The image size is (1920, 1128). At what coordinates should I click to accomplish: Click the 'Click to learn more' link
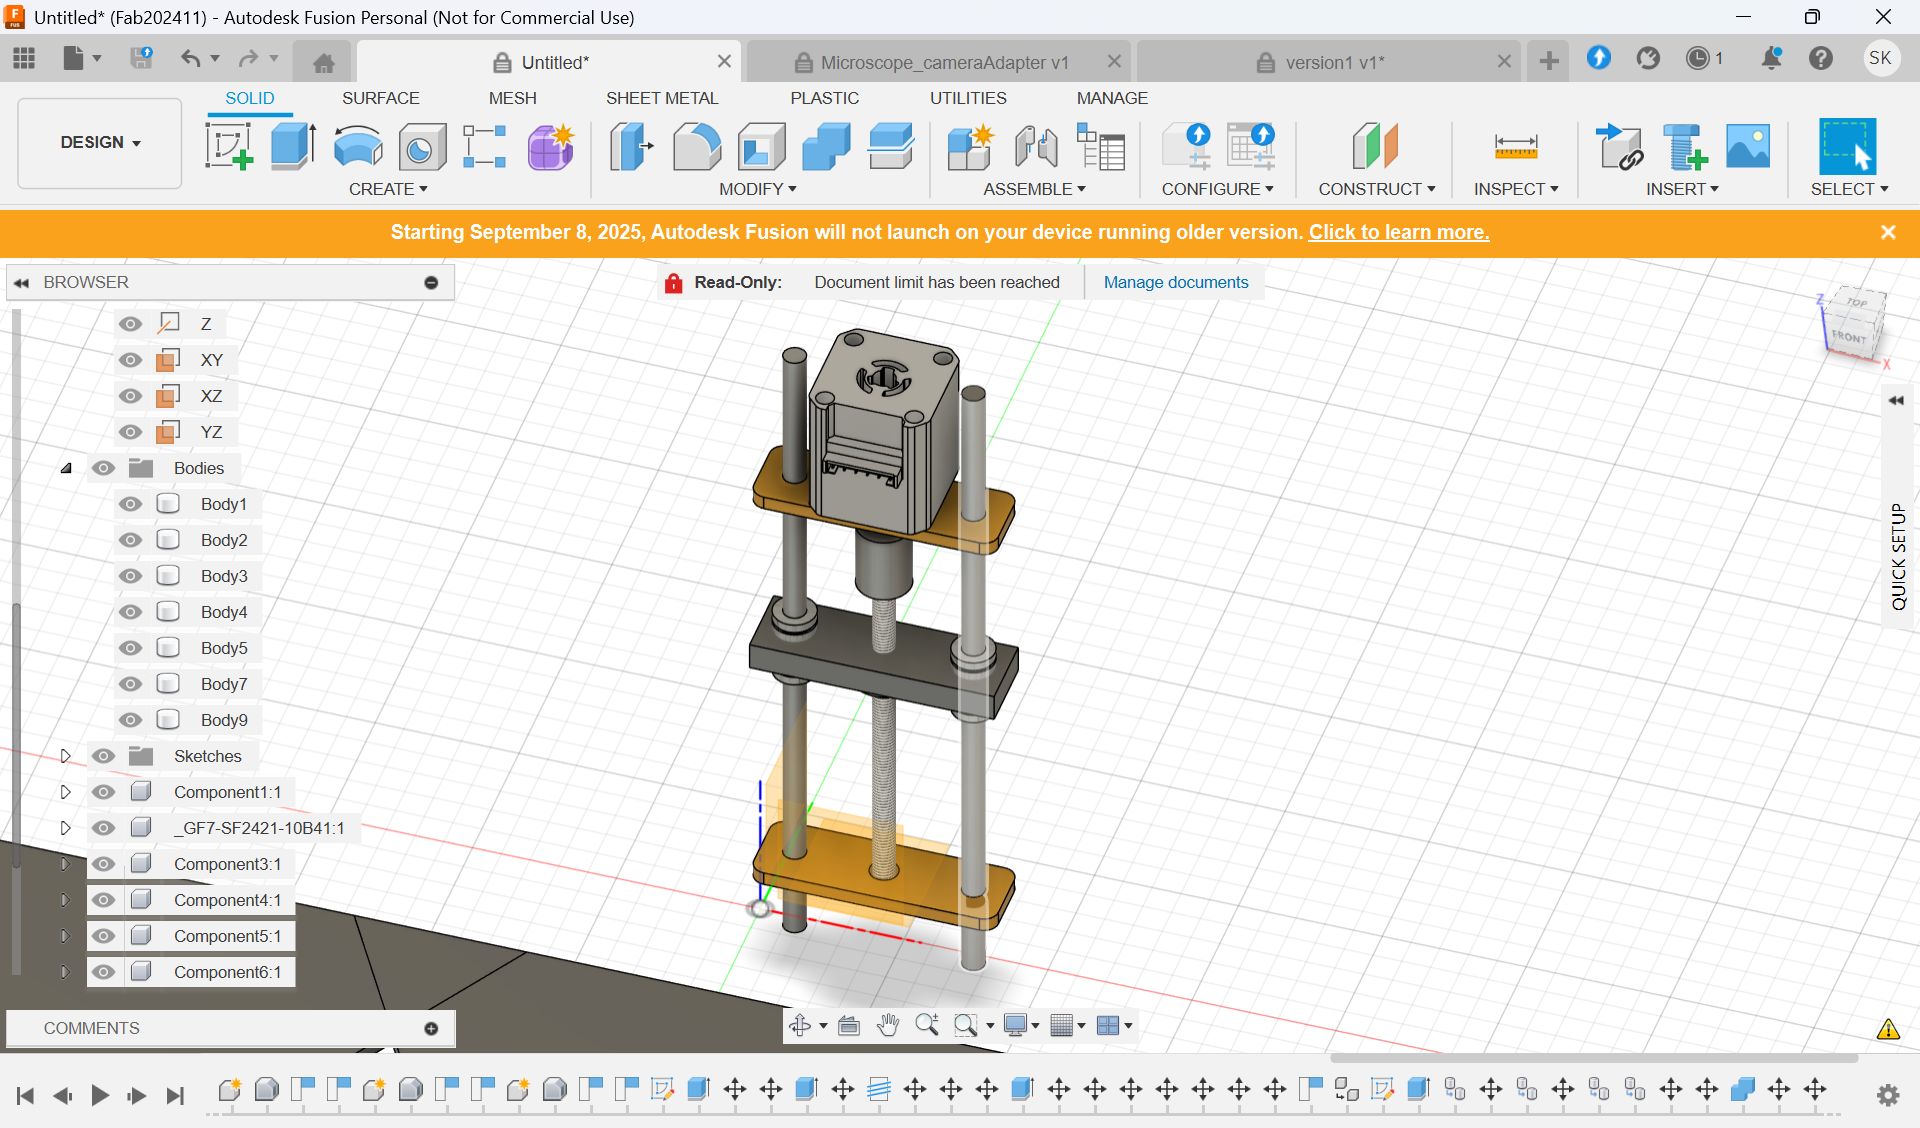[x=1399, y=232]
